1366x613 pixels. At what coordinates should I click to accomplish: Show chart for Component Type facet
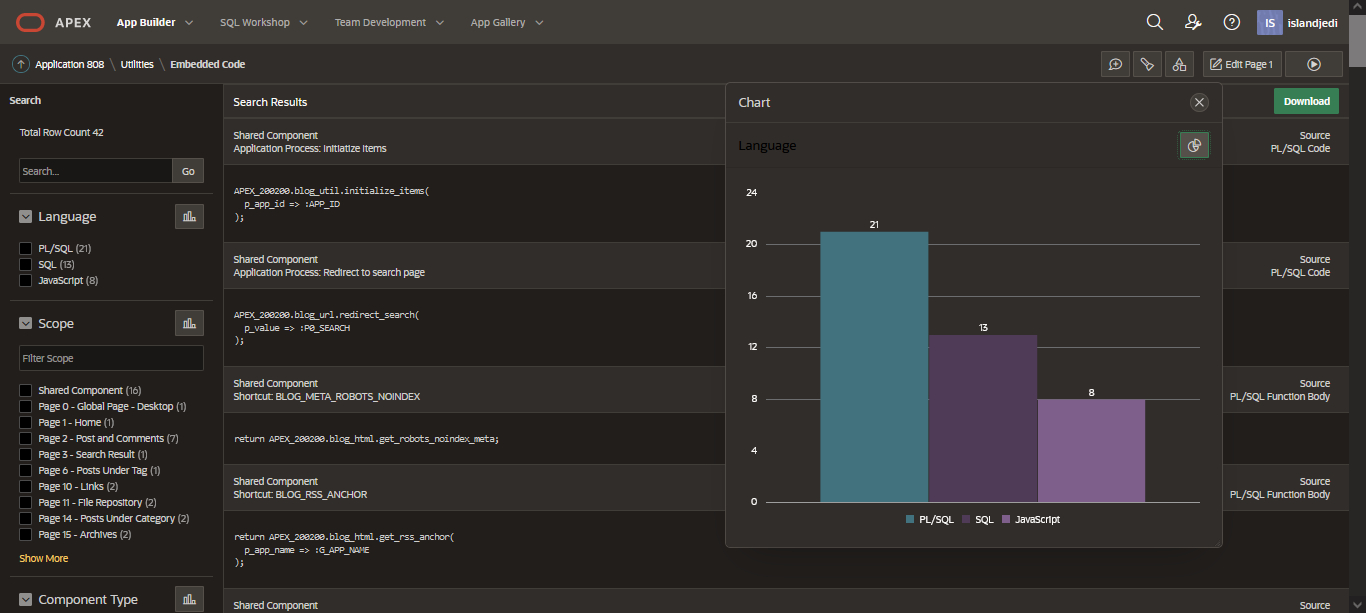click(189, 599)
